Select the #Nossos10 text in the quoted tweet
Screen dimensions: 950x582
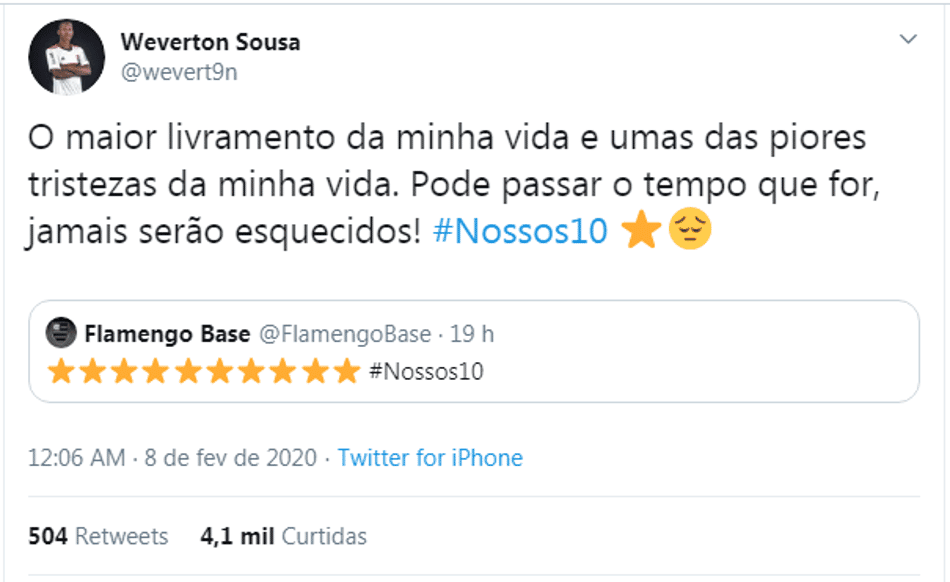click(427, 372)
